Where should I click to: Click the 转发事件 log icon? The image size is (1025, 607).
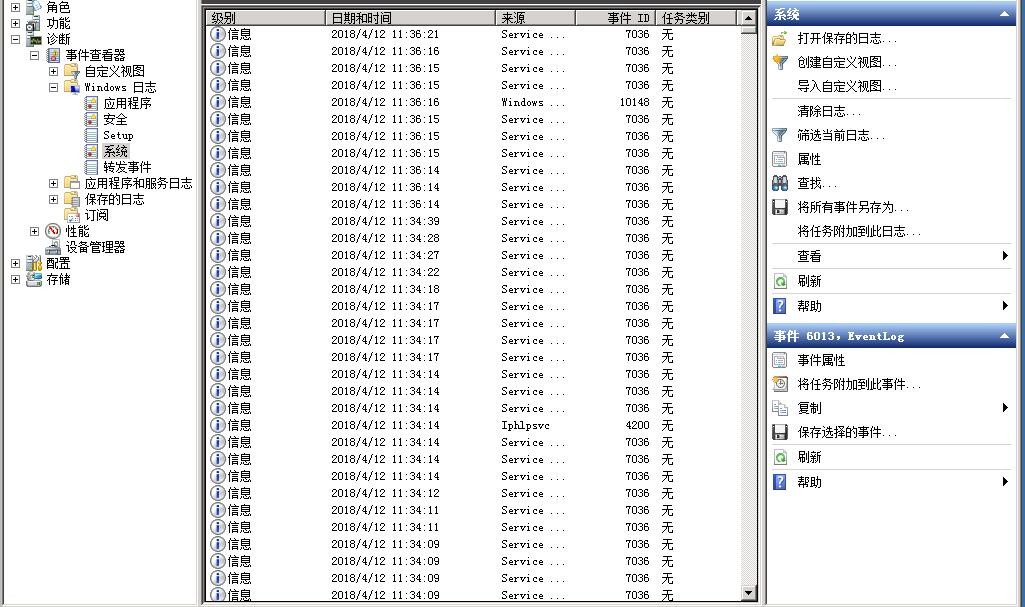(x=92, y=167)
